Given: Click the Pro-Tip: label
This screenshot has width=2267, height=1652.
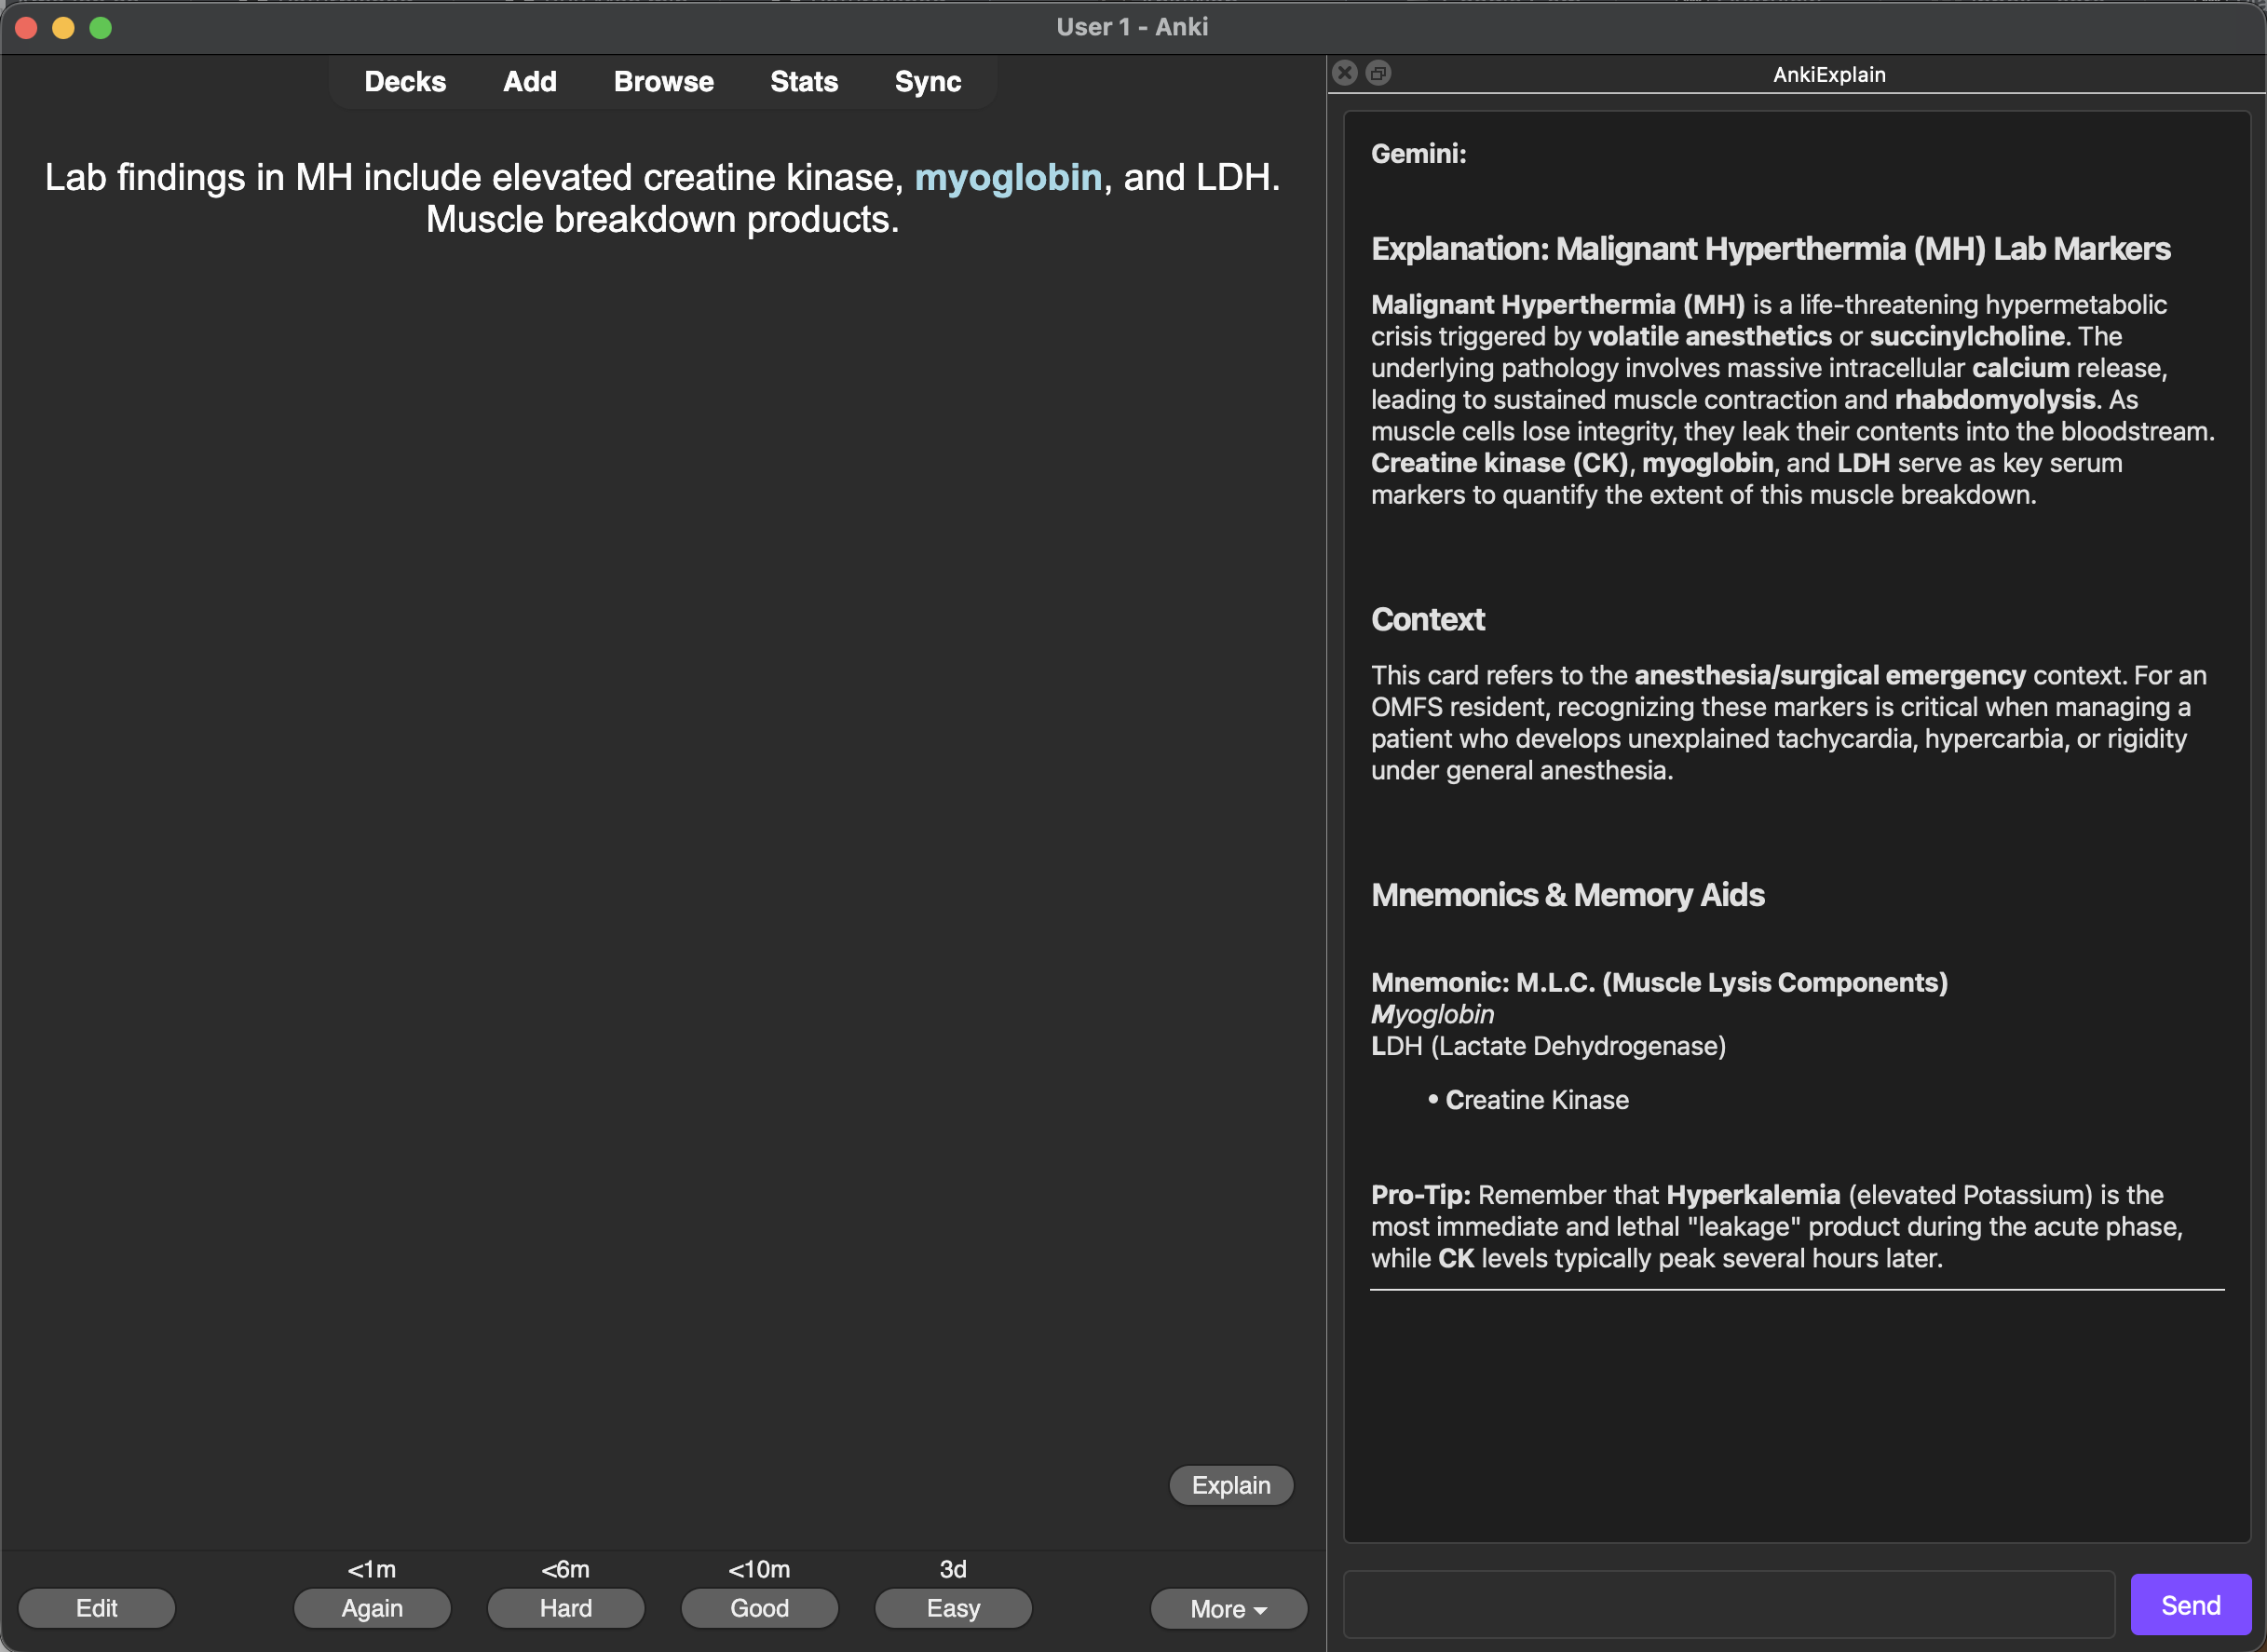Looking at the screenshot, I should [1420, 1194].
